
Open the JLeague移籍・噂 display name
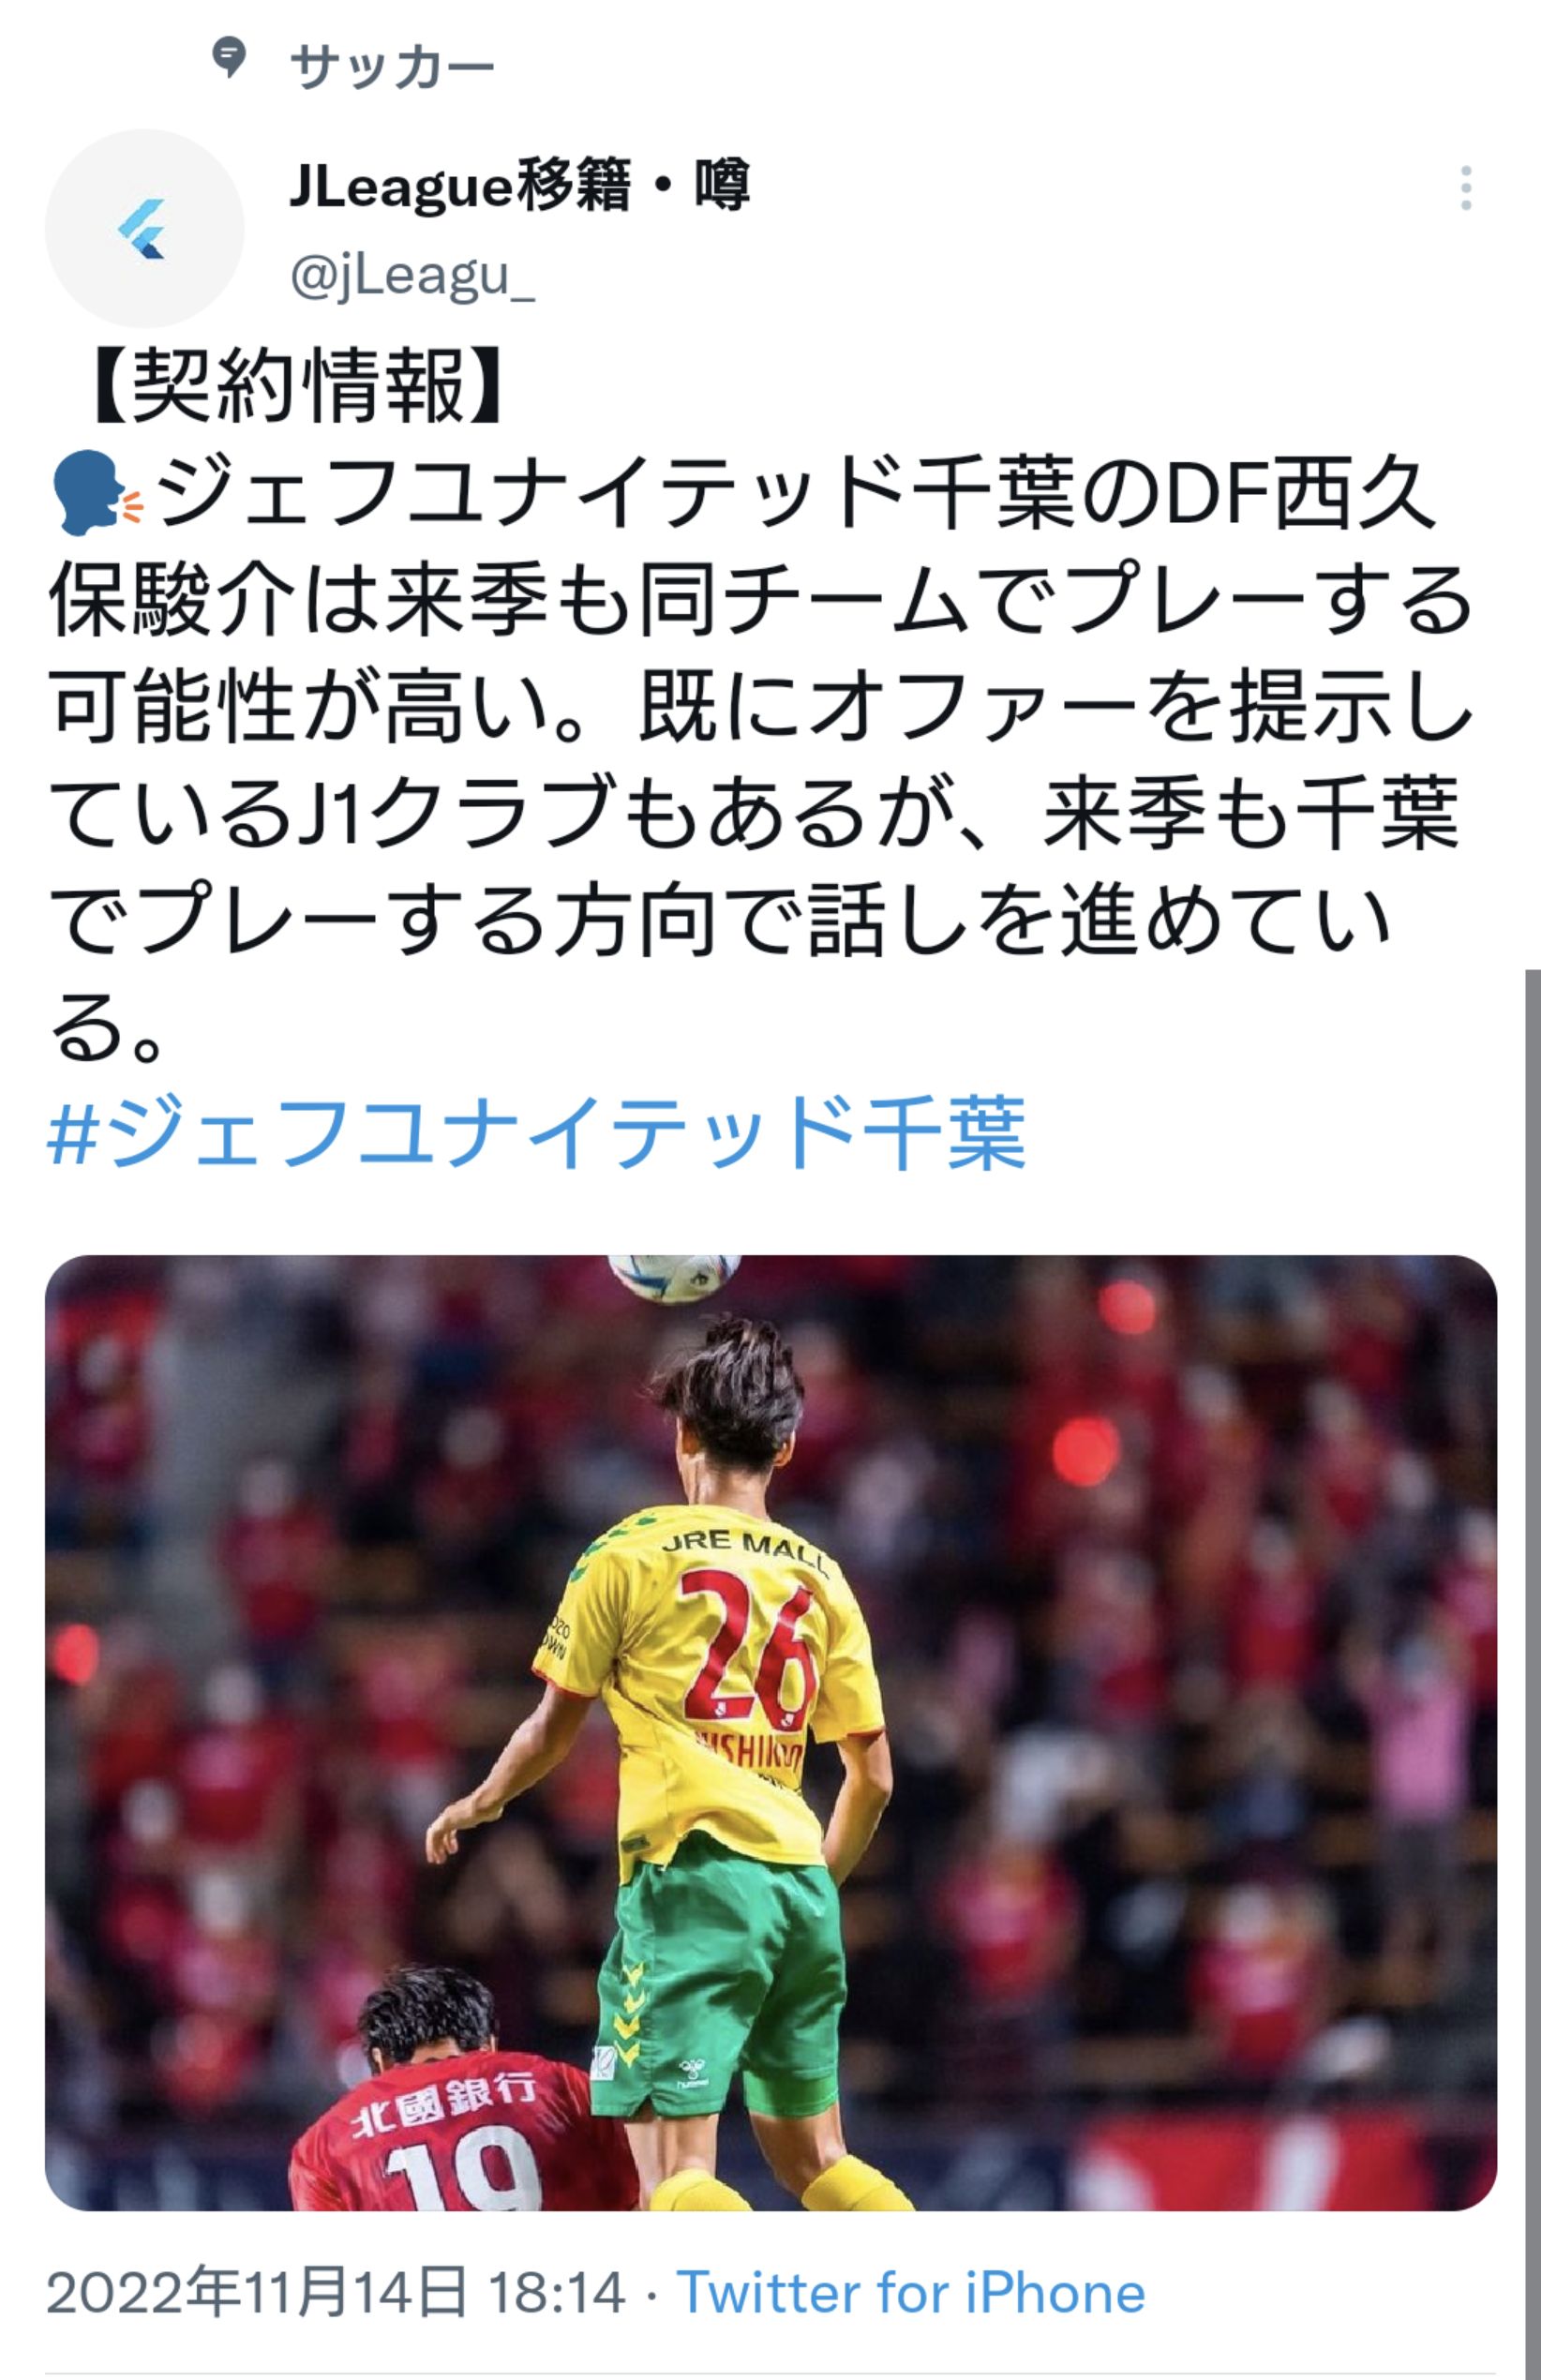[x=519, y=186]
